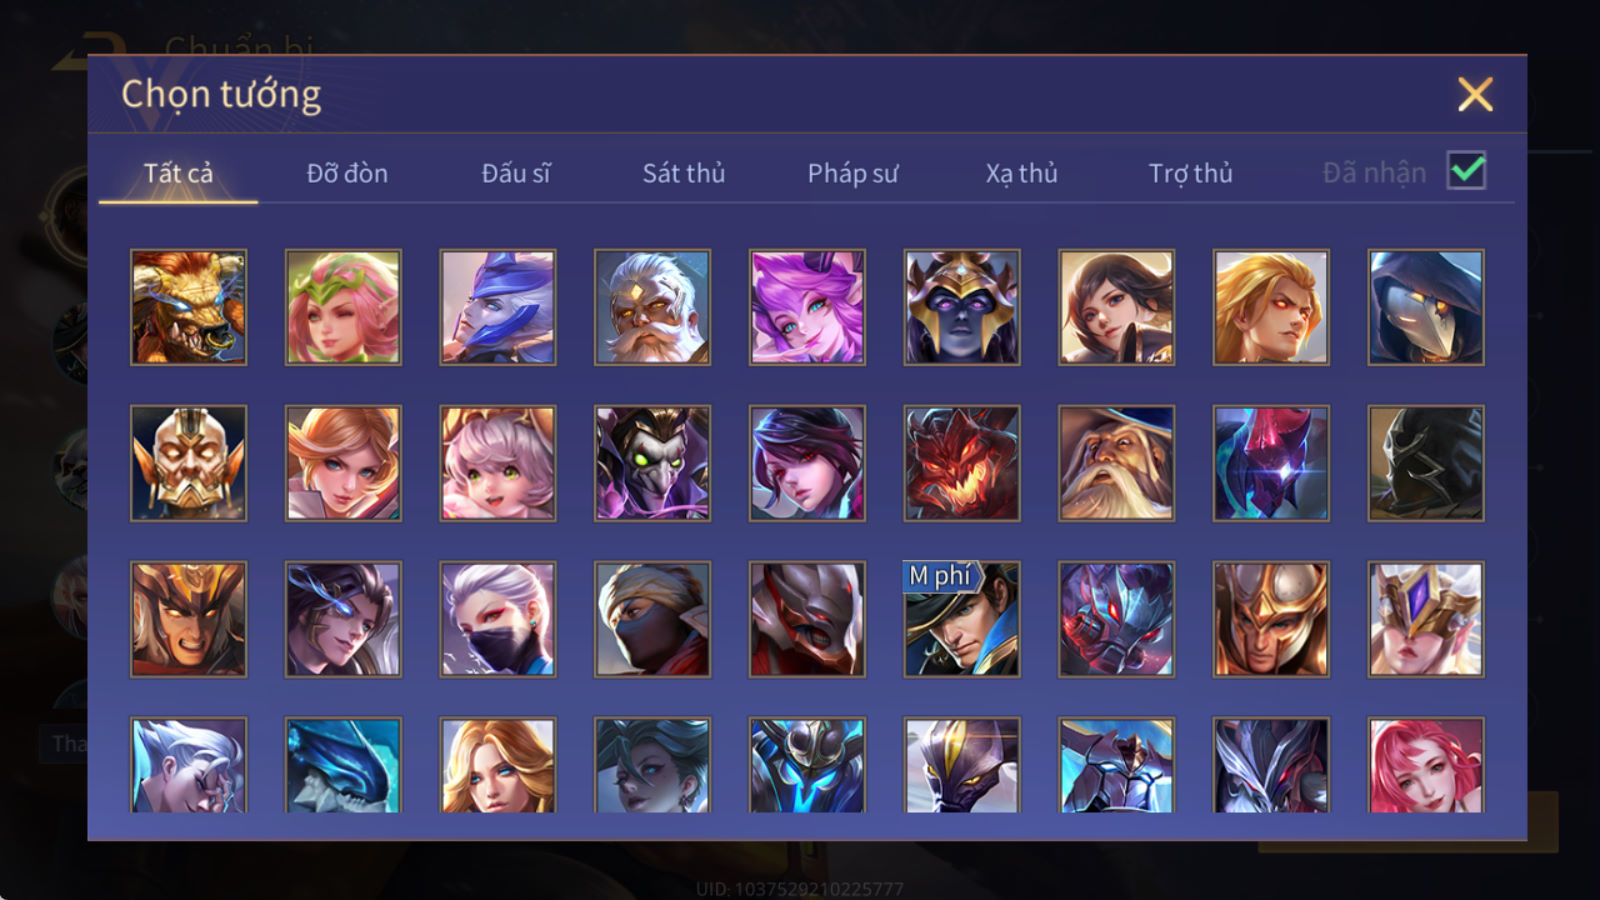Pick the green-eyed dark jester hero
Screen dimensions: 1600x900
(652, 463)
